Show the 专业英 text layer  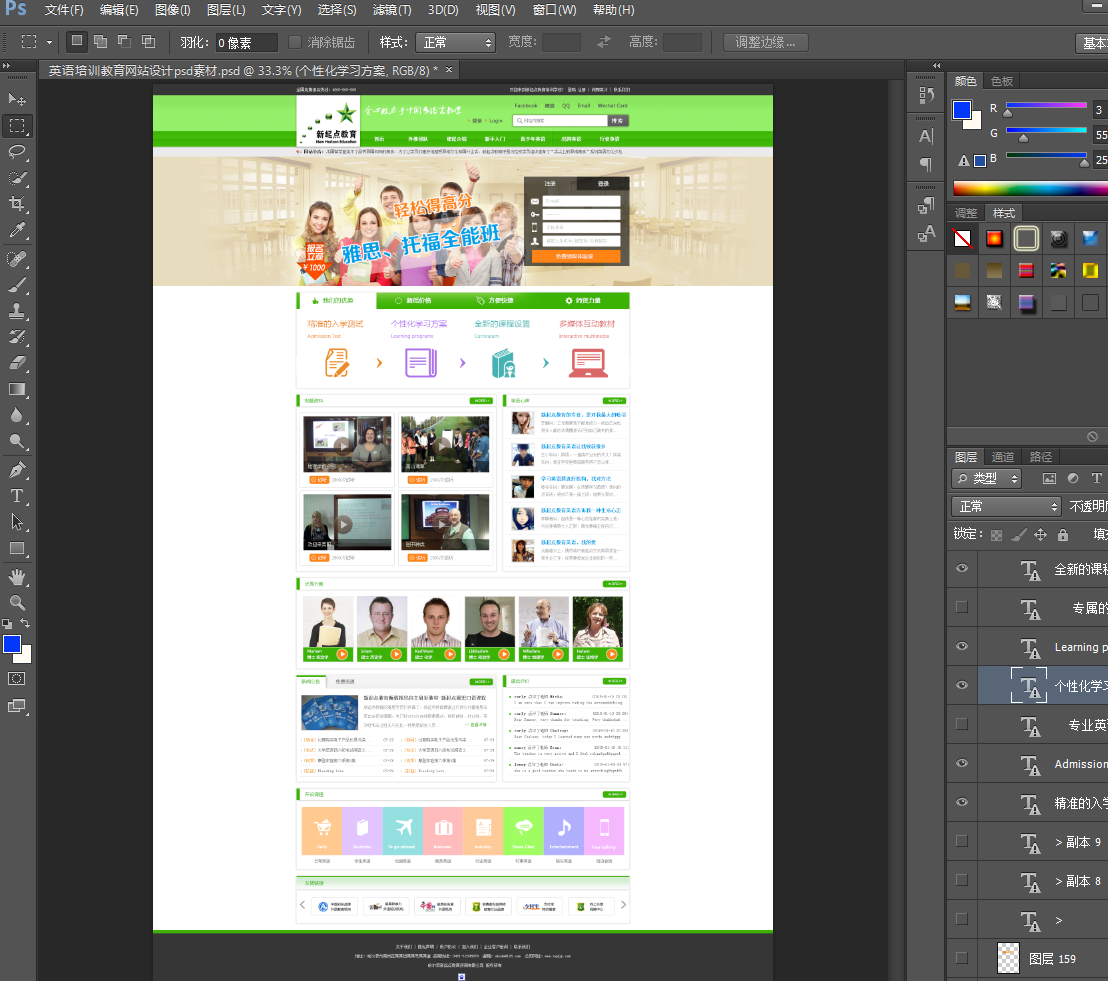(x=962, y=724)
